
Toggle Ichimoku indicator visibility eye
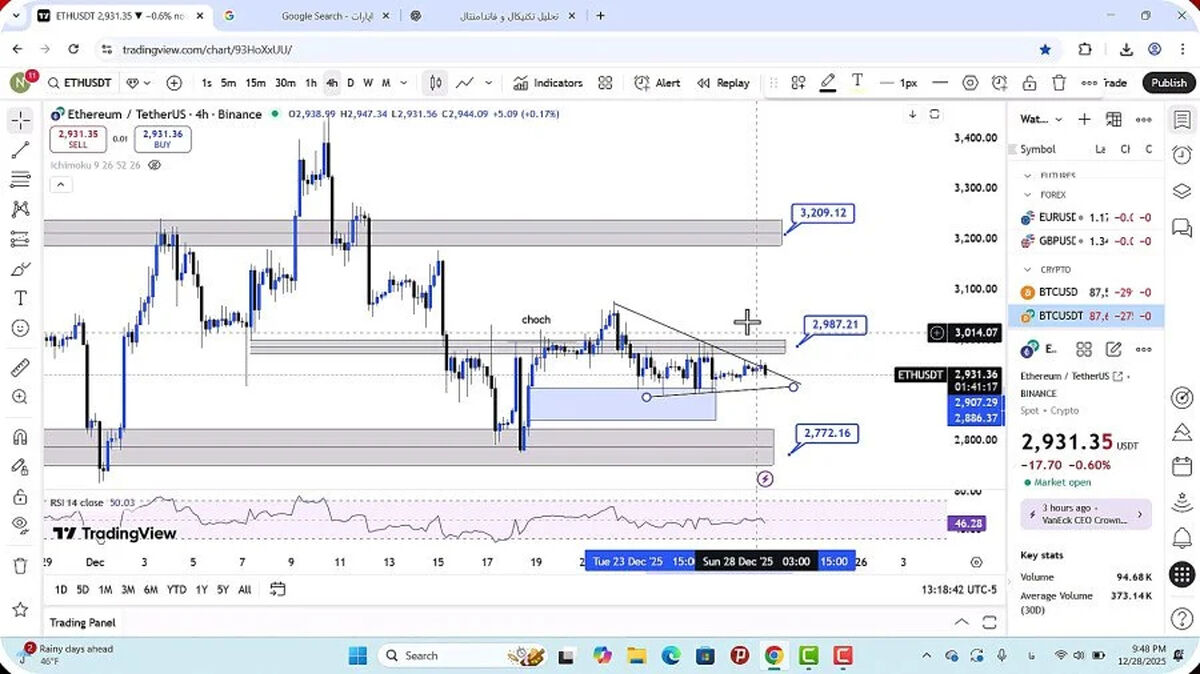pyautogui.click(x=154, y=165)
